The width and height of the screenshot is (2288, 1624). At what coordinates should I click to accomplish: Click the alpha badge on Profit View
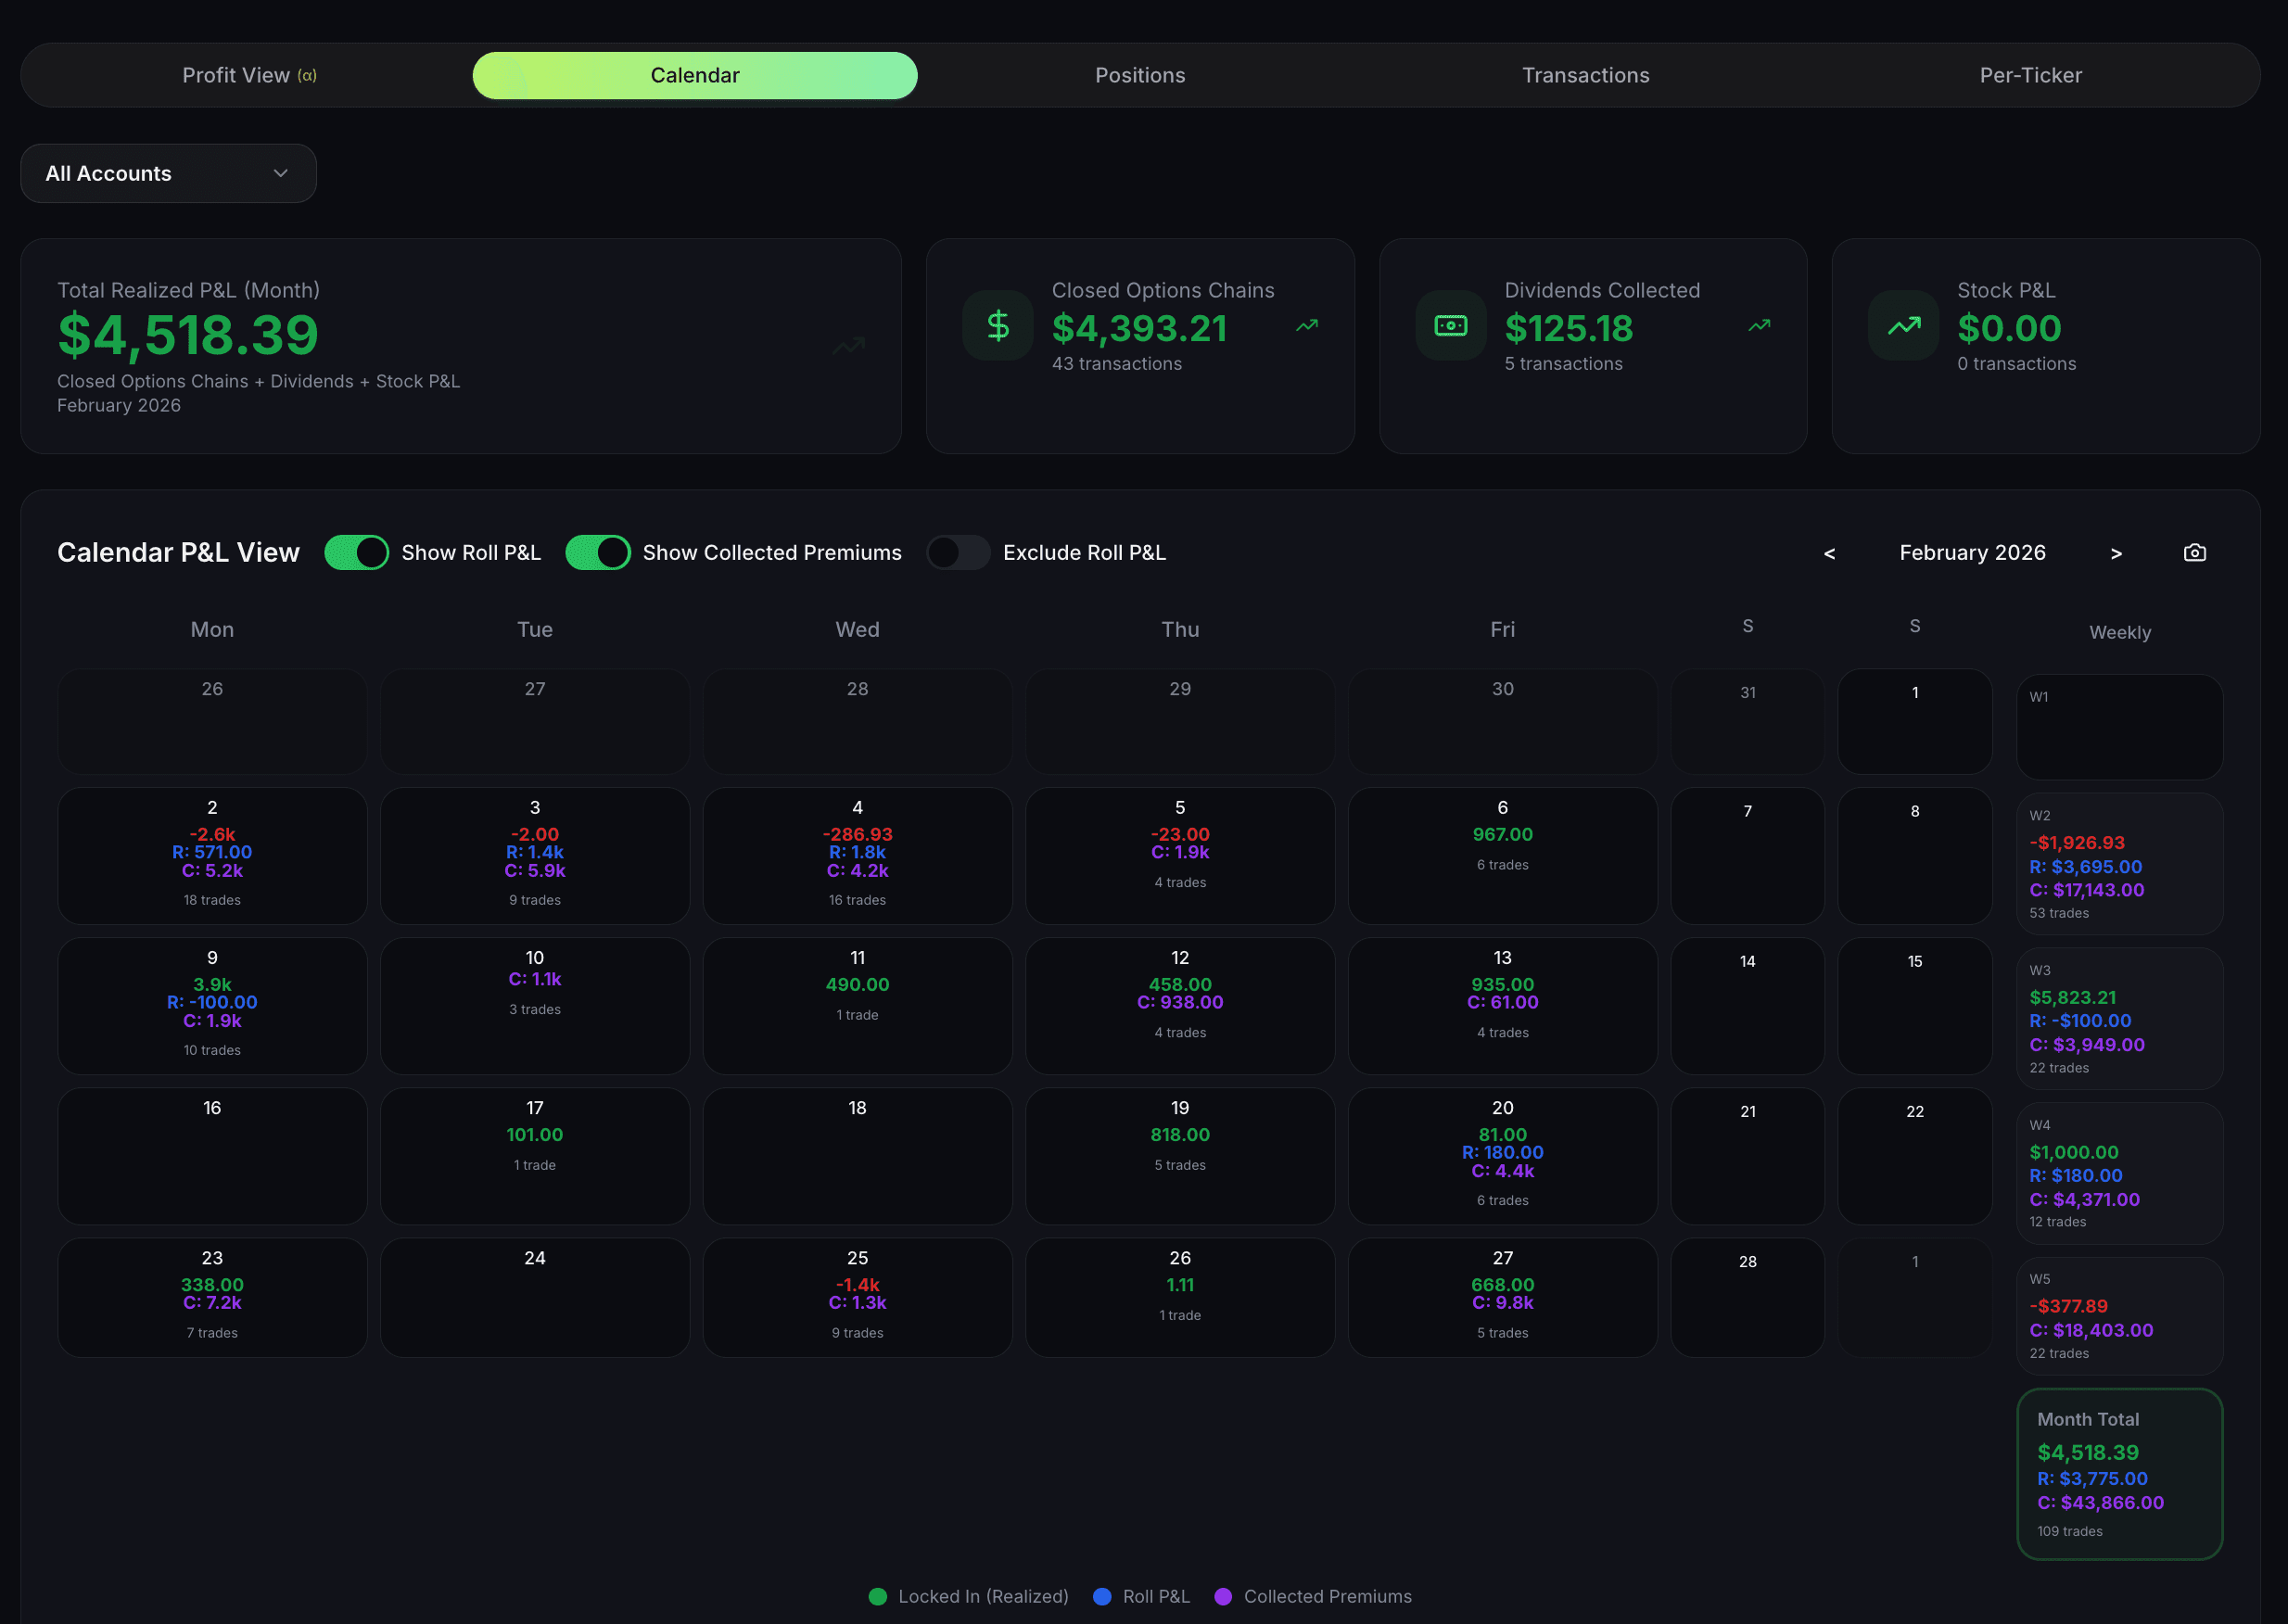[x=307, y=76]
